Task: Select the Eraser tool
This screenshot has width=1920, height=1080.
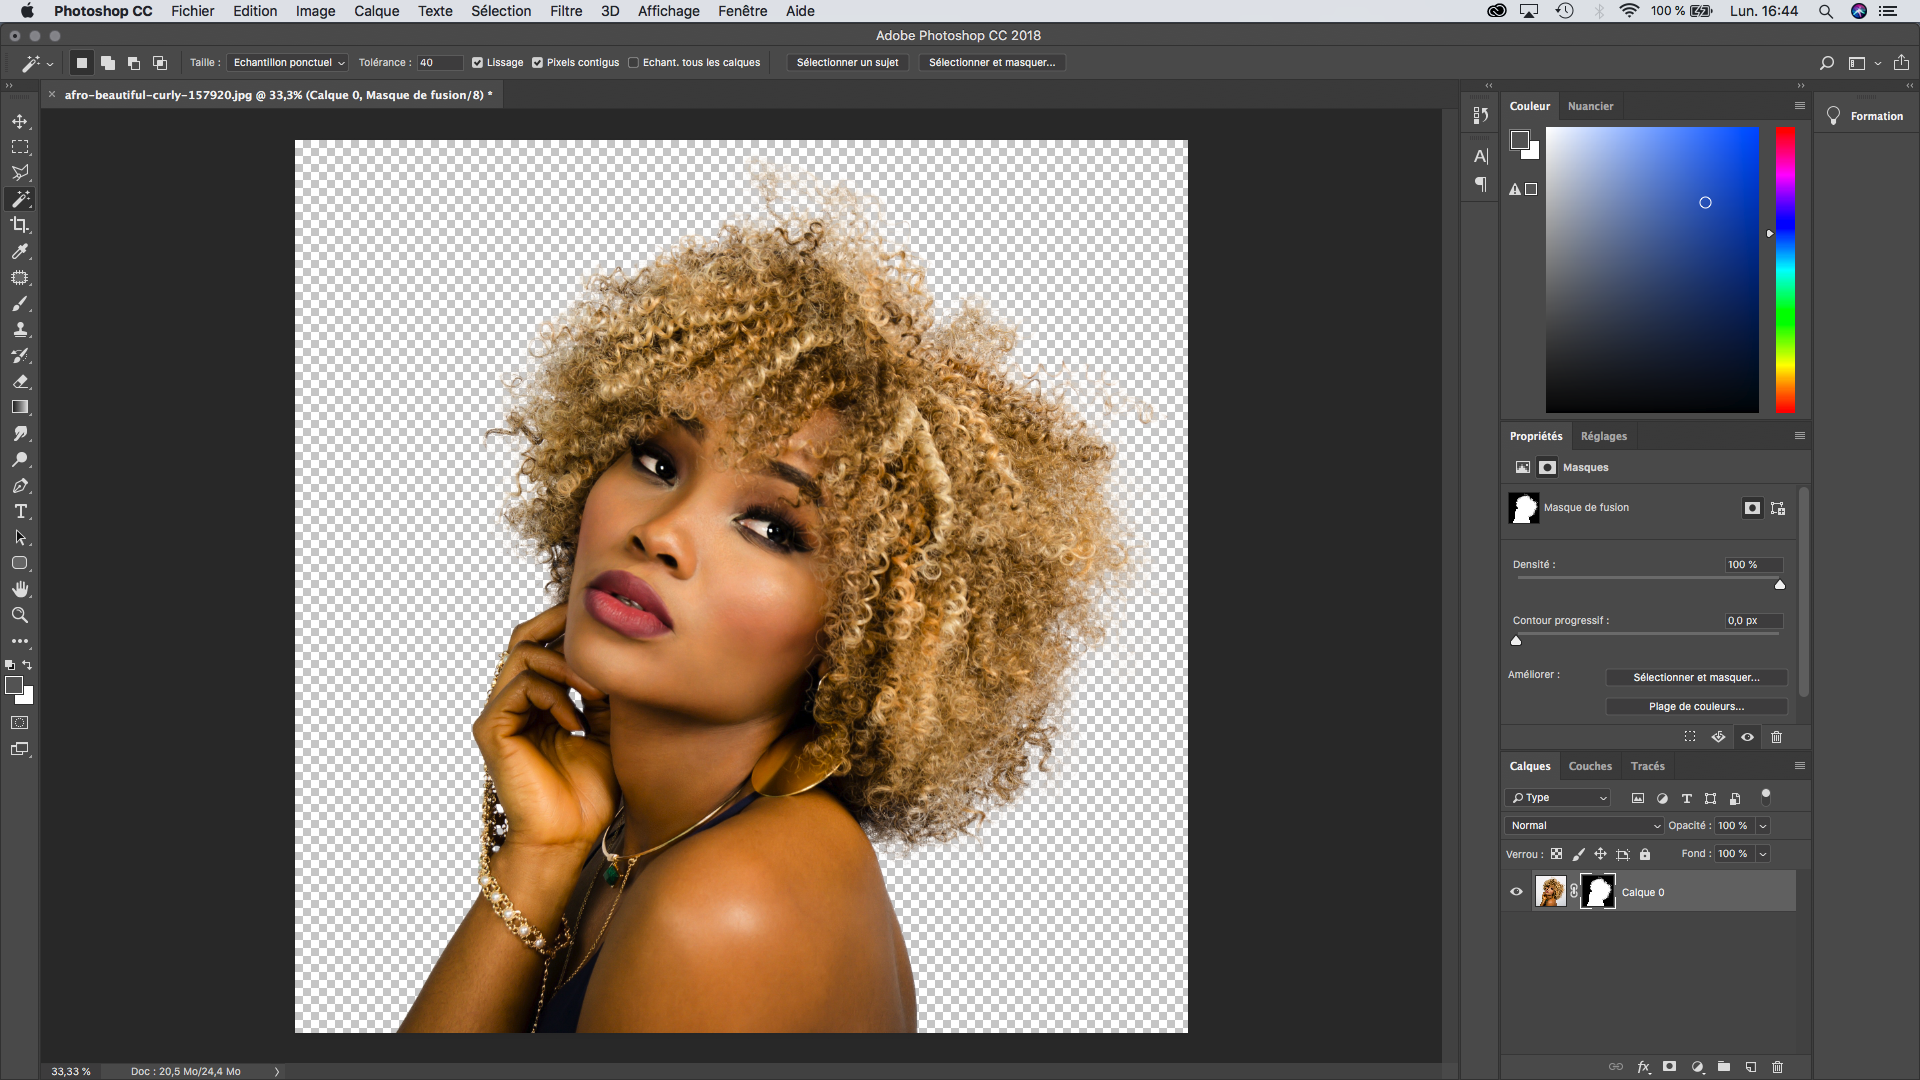Action: (x=20, y=381)
